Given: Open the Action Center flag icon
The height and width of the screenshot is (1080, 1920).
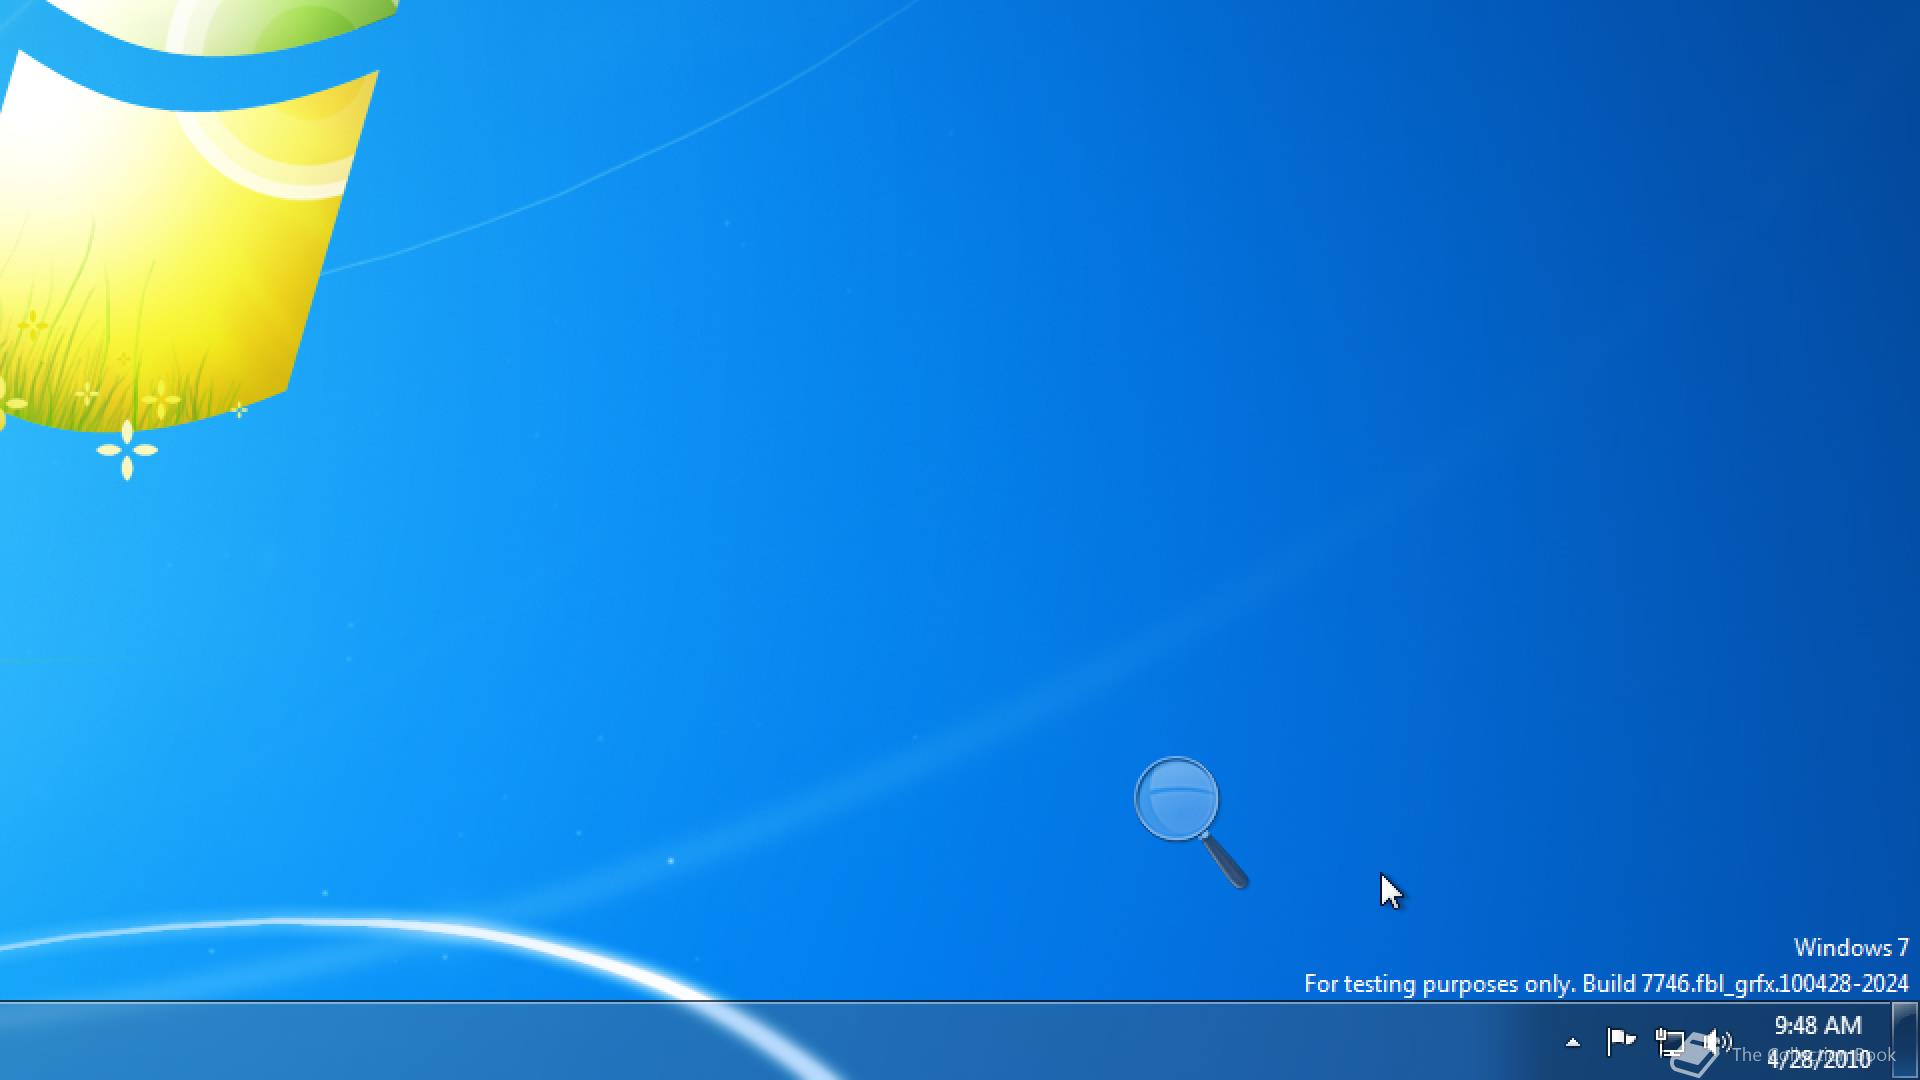Looking at the screenshot, I should point(1620,1042).
